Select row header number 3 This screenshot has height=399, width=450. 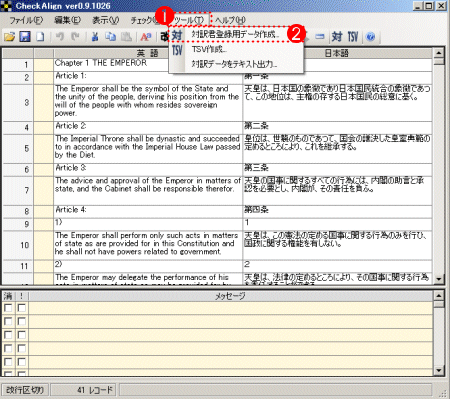pos(18,103)
